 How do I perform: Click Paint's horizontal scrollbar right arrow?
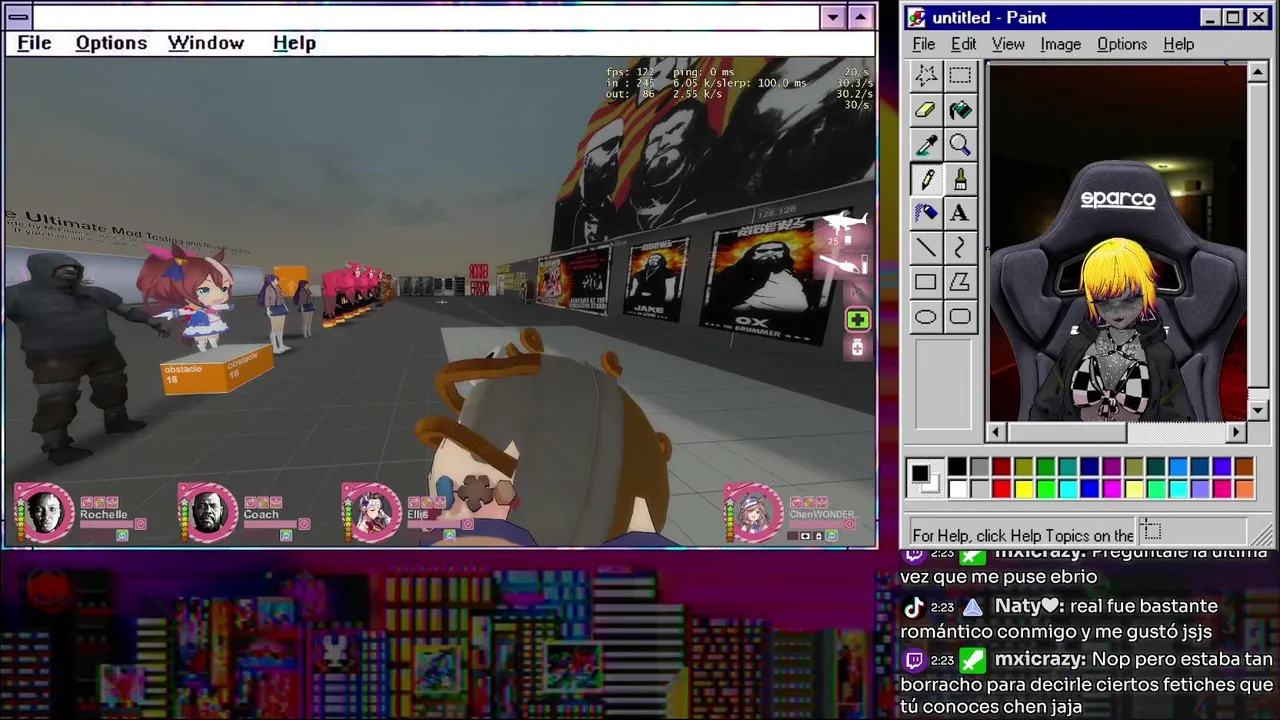[x=1236, y=432]
